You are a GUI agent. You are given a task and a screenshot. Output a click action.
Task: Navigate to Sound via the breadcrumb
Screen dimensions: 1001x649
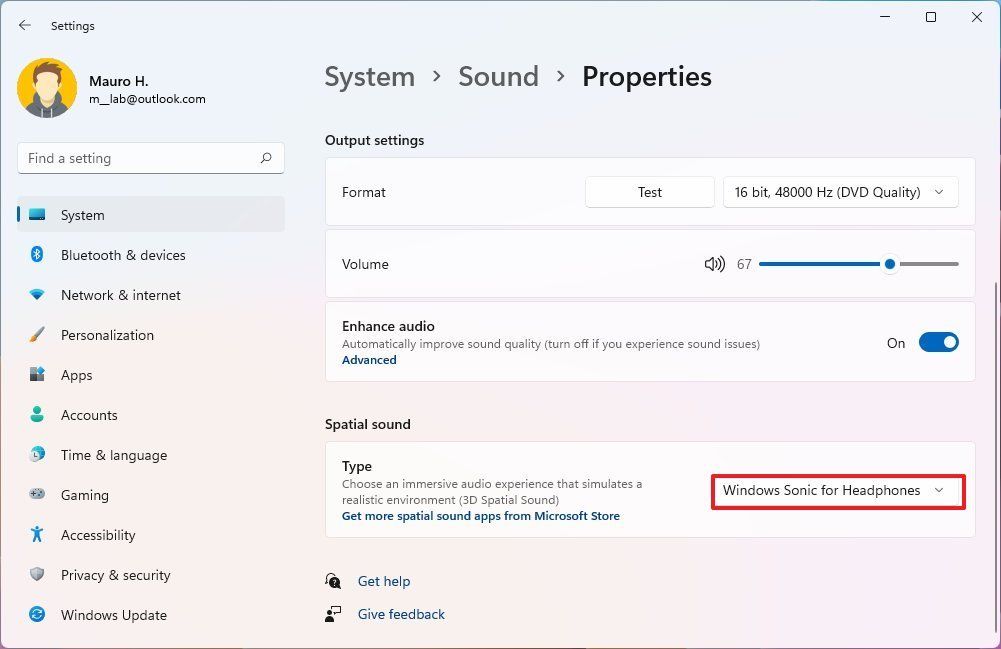[498, 76]
